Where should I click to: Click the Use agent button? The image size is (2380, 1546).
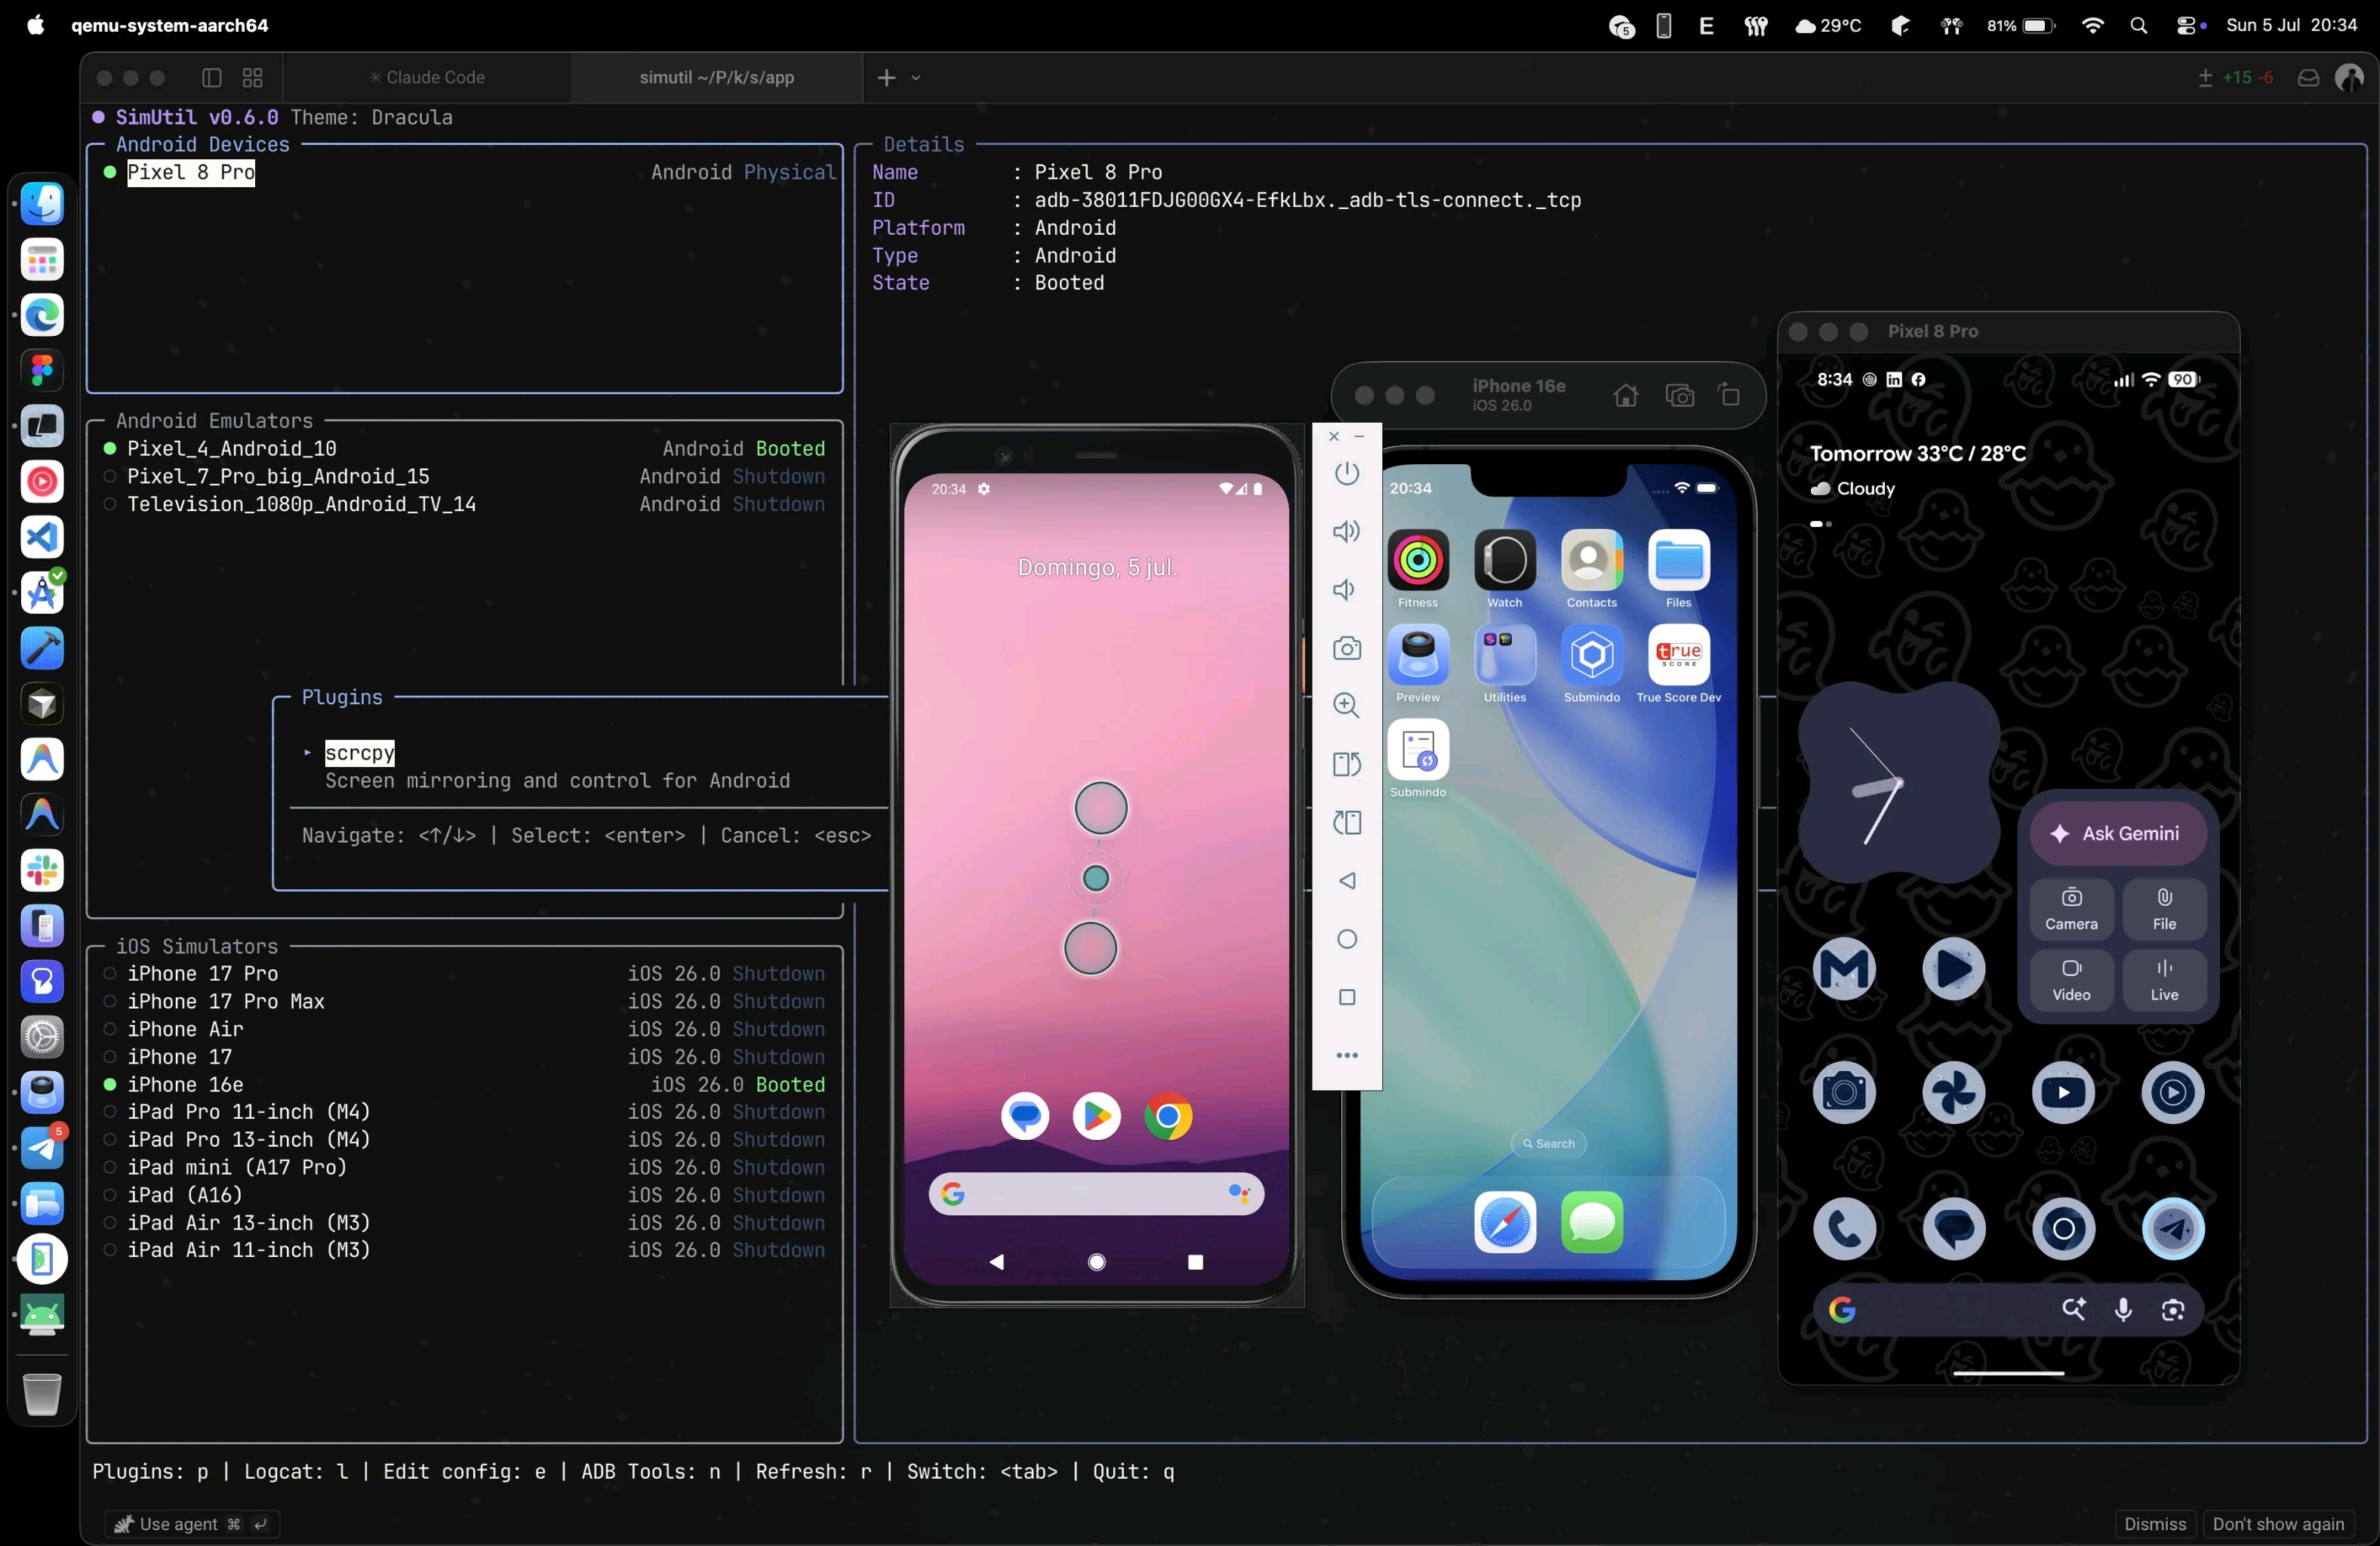pos(191,1524)
